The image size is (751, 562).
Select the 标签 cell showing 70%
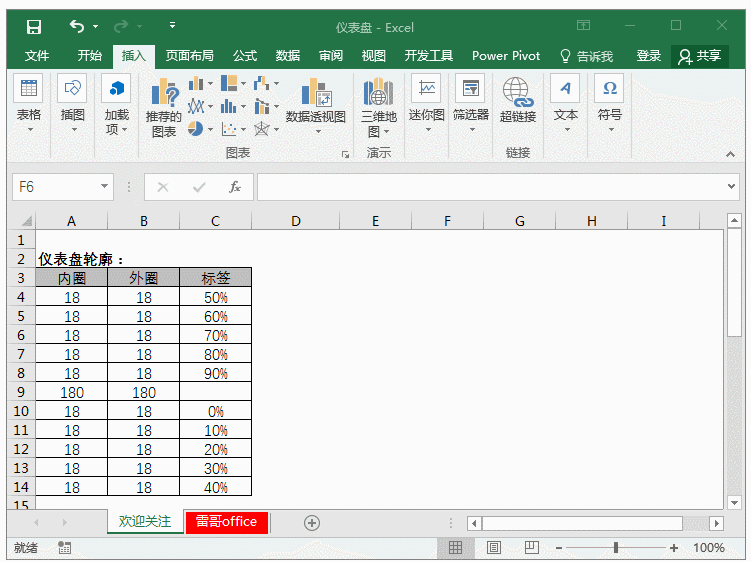[216, 335]
